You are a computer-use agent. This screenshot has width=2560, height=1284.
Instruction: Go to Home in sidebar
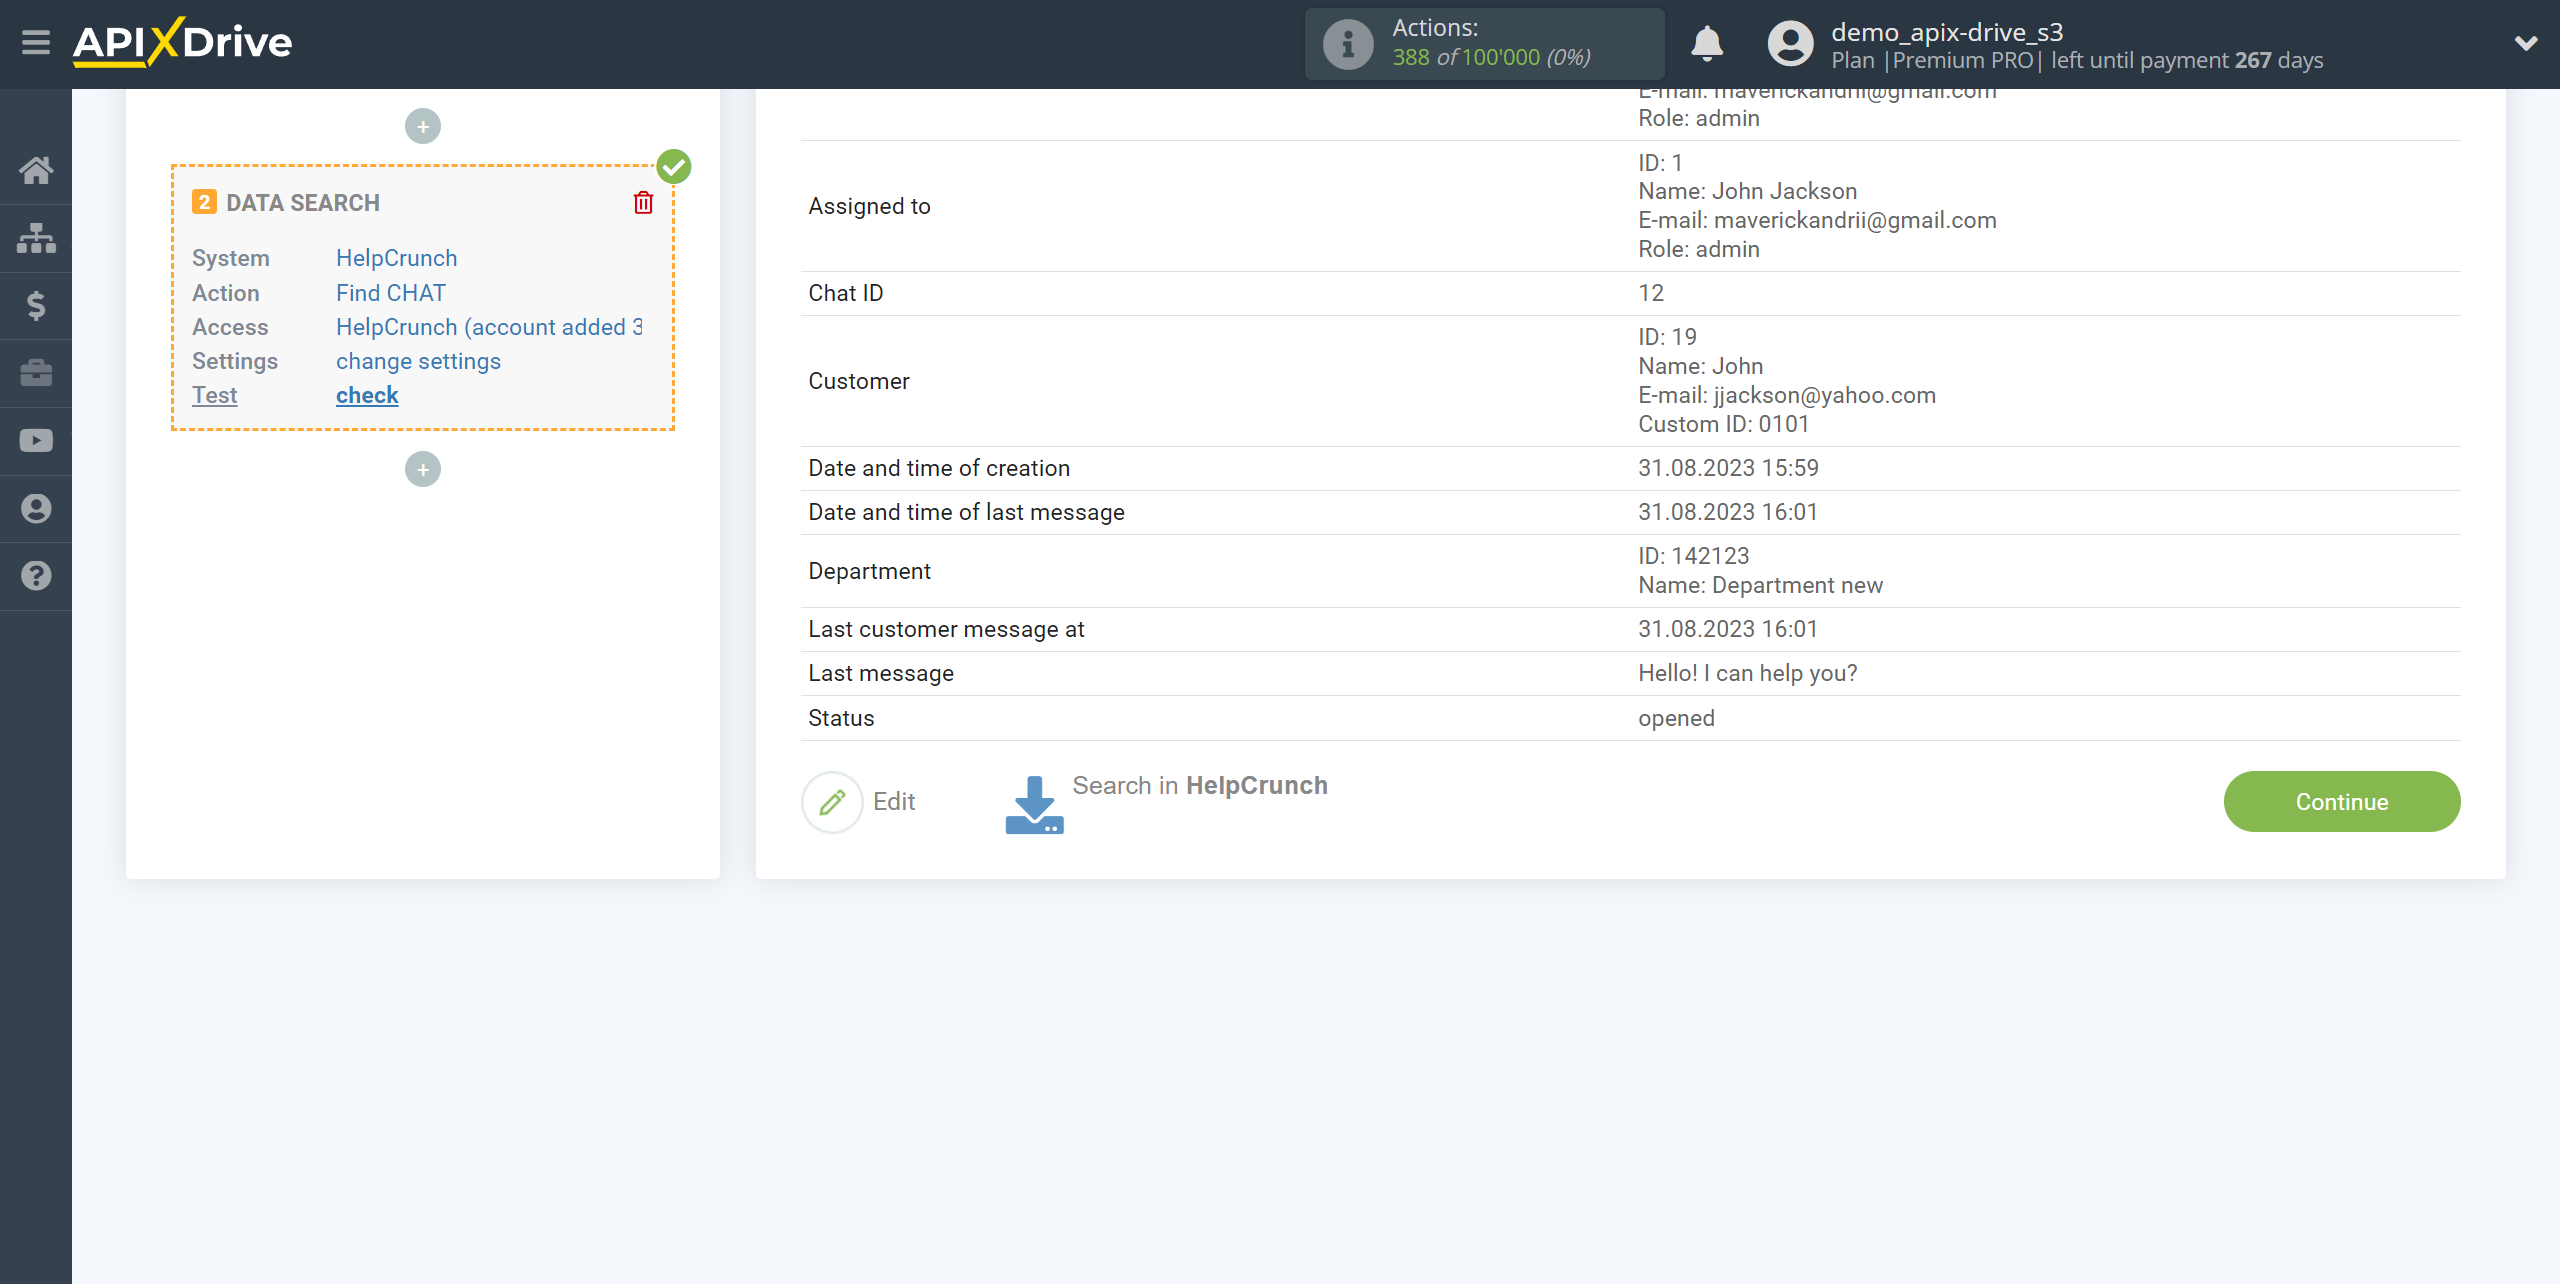click(36, 171)
